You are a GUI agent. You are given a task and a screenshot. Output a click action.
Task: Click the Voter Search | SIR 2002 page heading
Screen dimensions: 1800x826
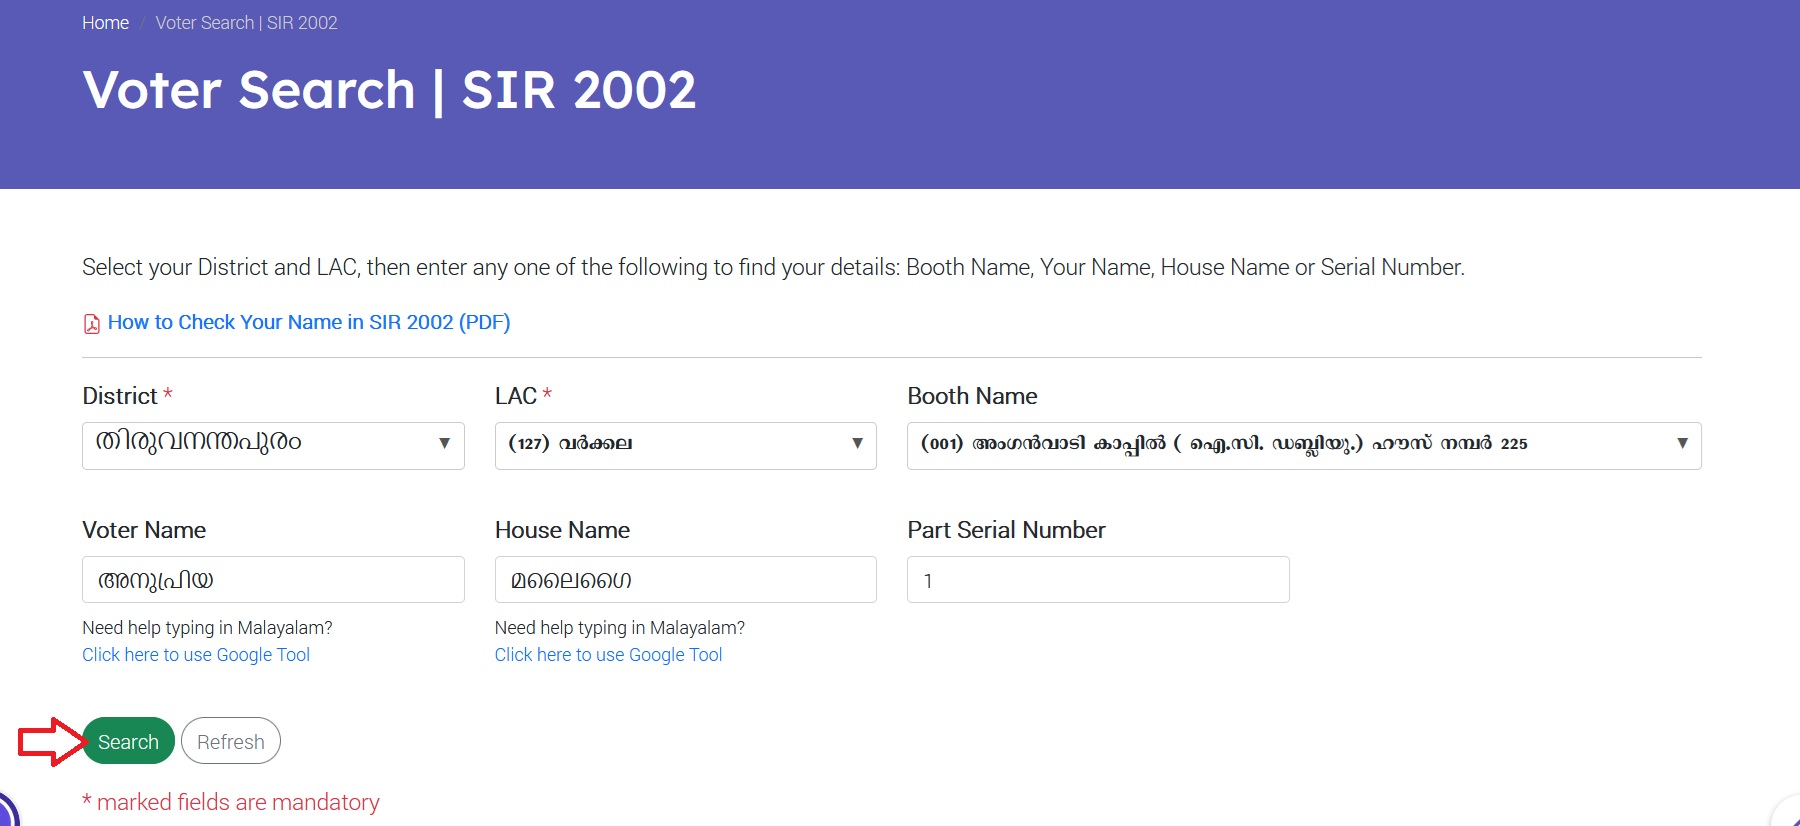pos(389,90)
